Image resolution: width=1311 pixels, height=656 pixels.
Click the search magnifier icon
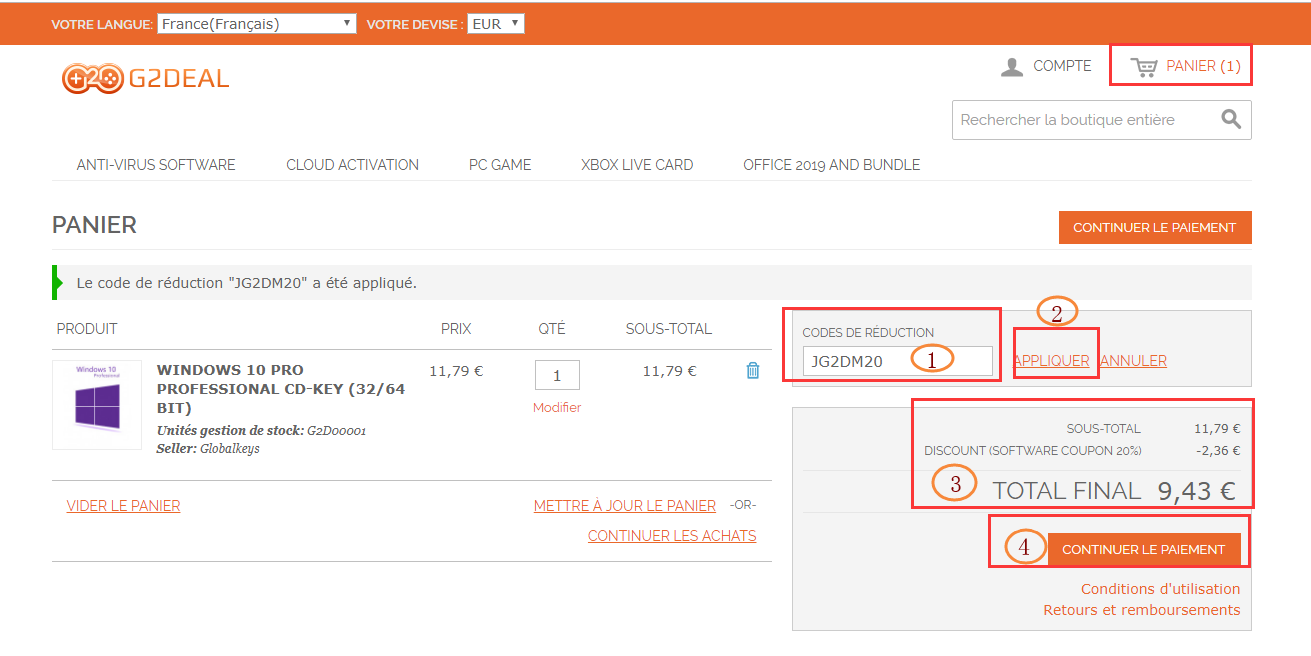(1231, 120)
